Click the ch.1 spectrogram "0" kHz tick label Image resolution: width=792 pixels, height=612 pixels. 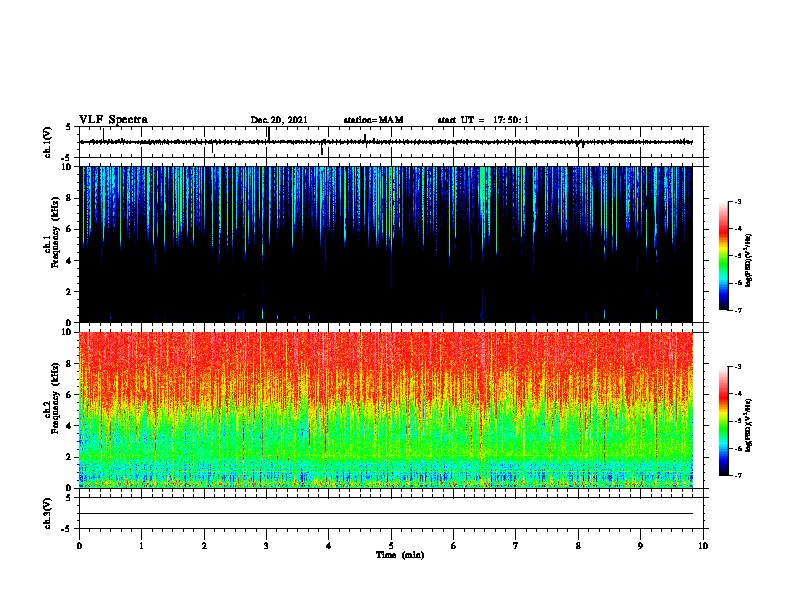point(70,323)
